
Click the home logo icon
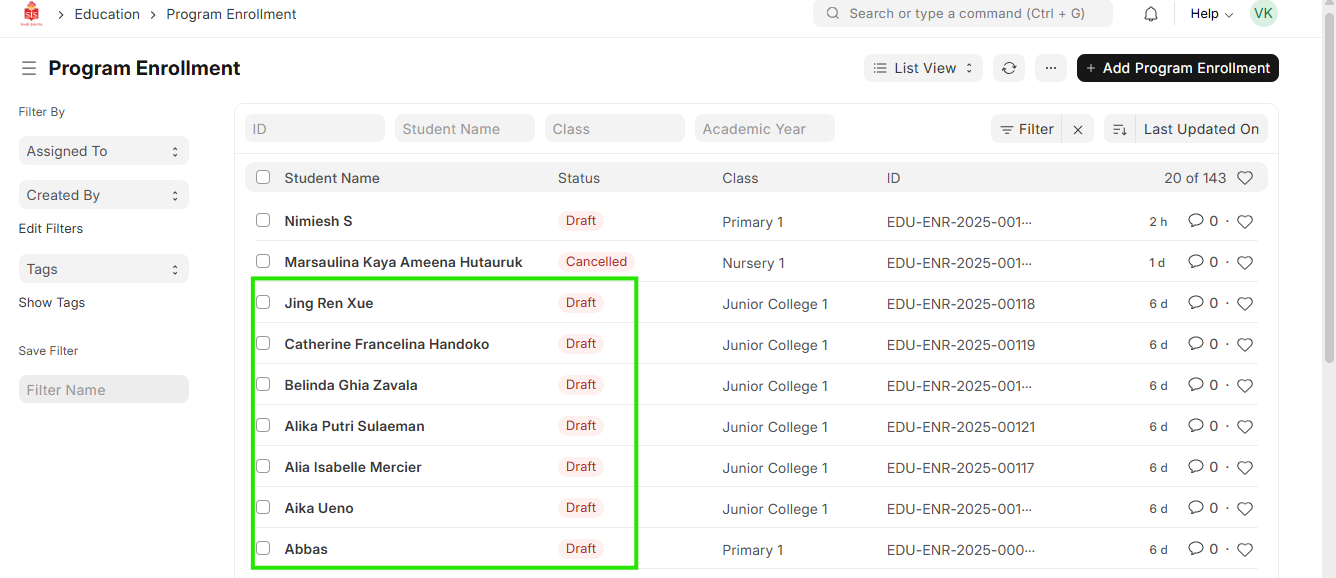click(31, 14)
